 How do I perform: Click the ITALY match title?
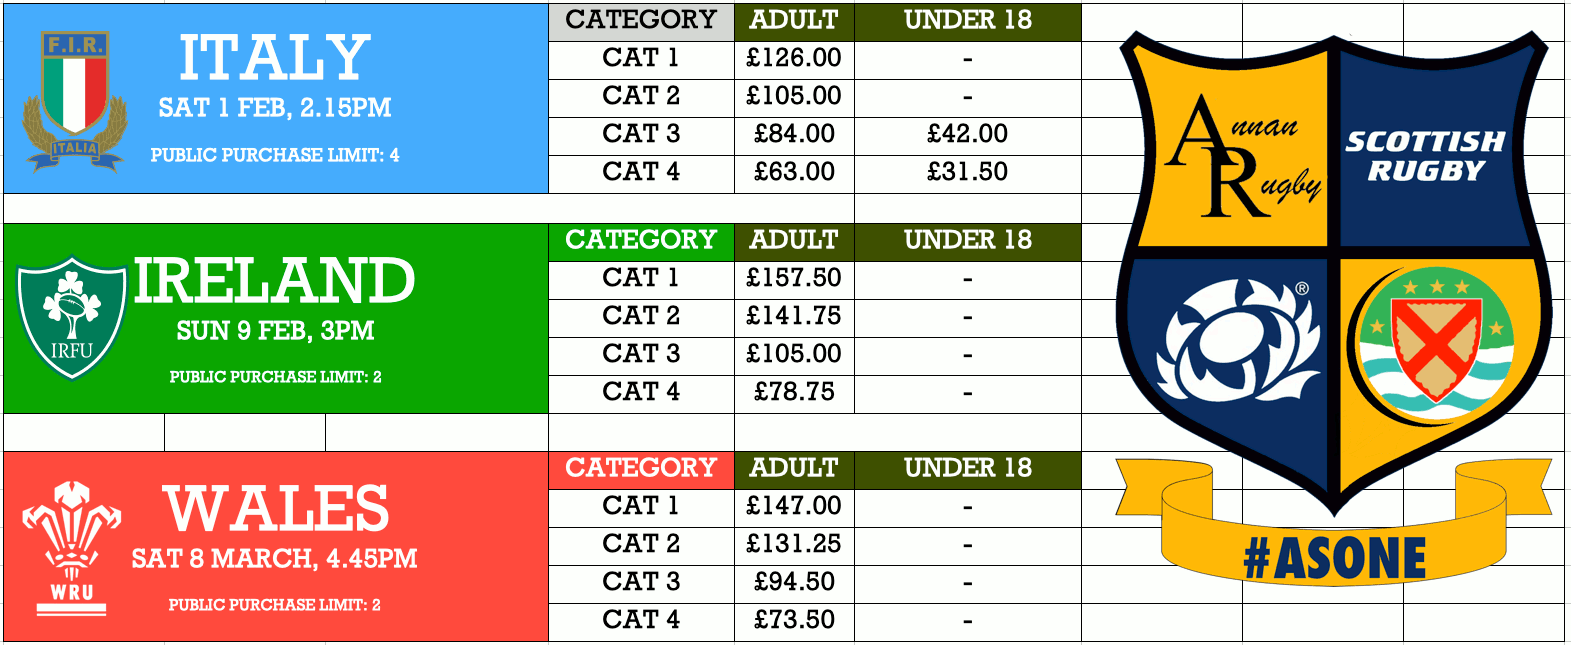pos(274,58)
